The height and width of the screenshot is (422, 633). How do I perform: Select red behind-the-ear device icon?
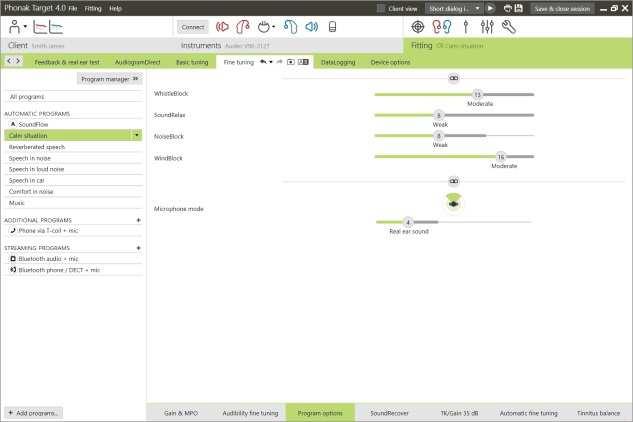243,27
